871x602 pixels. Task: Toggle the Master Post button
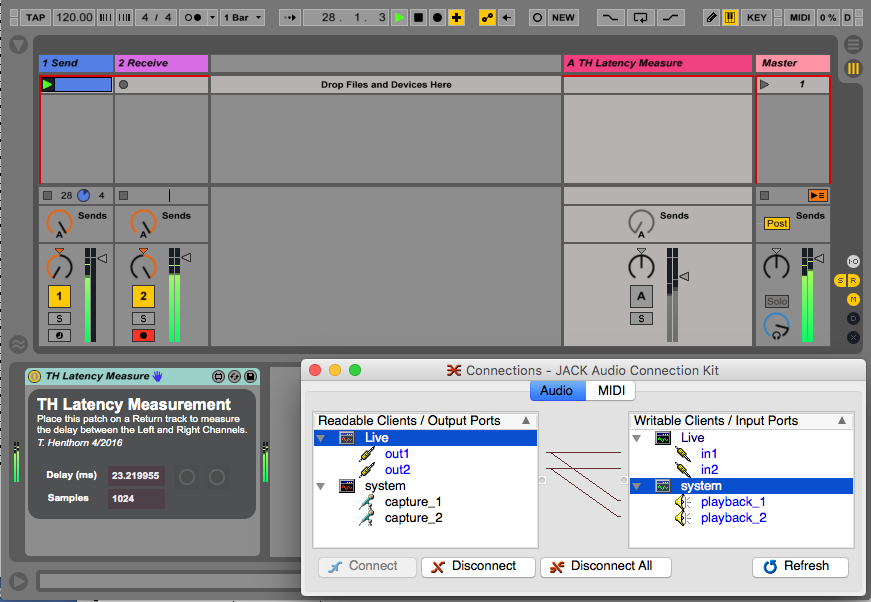point(777,223)
